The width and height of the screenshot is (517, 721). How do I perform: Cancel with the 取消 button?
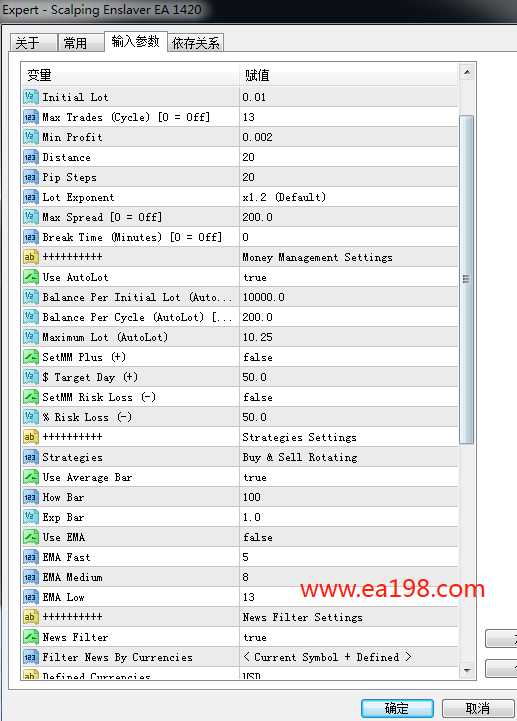coord(478,708)
